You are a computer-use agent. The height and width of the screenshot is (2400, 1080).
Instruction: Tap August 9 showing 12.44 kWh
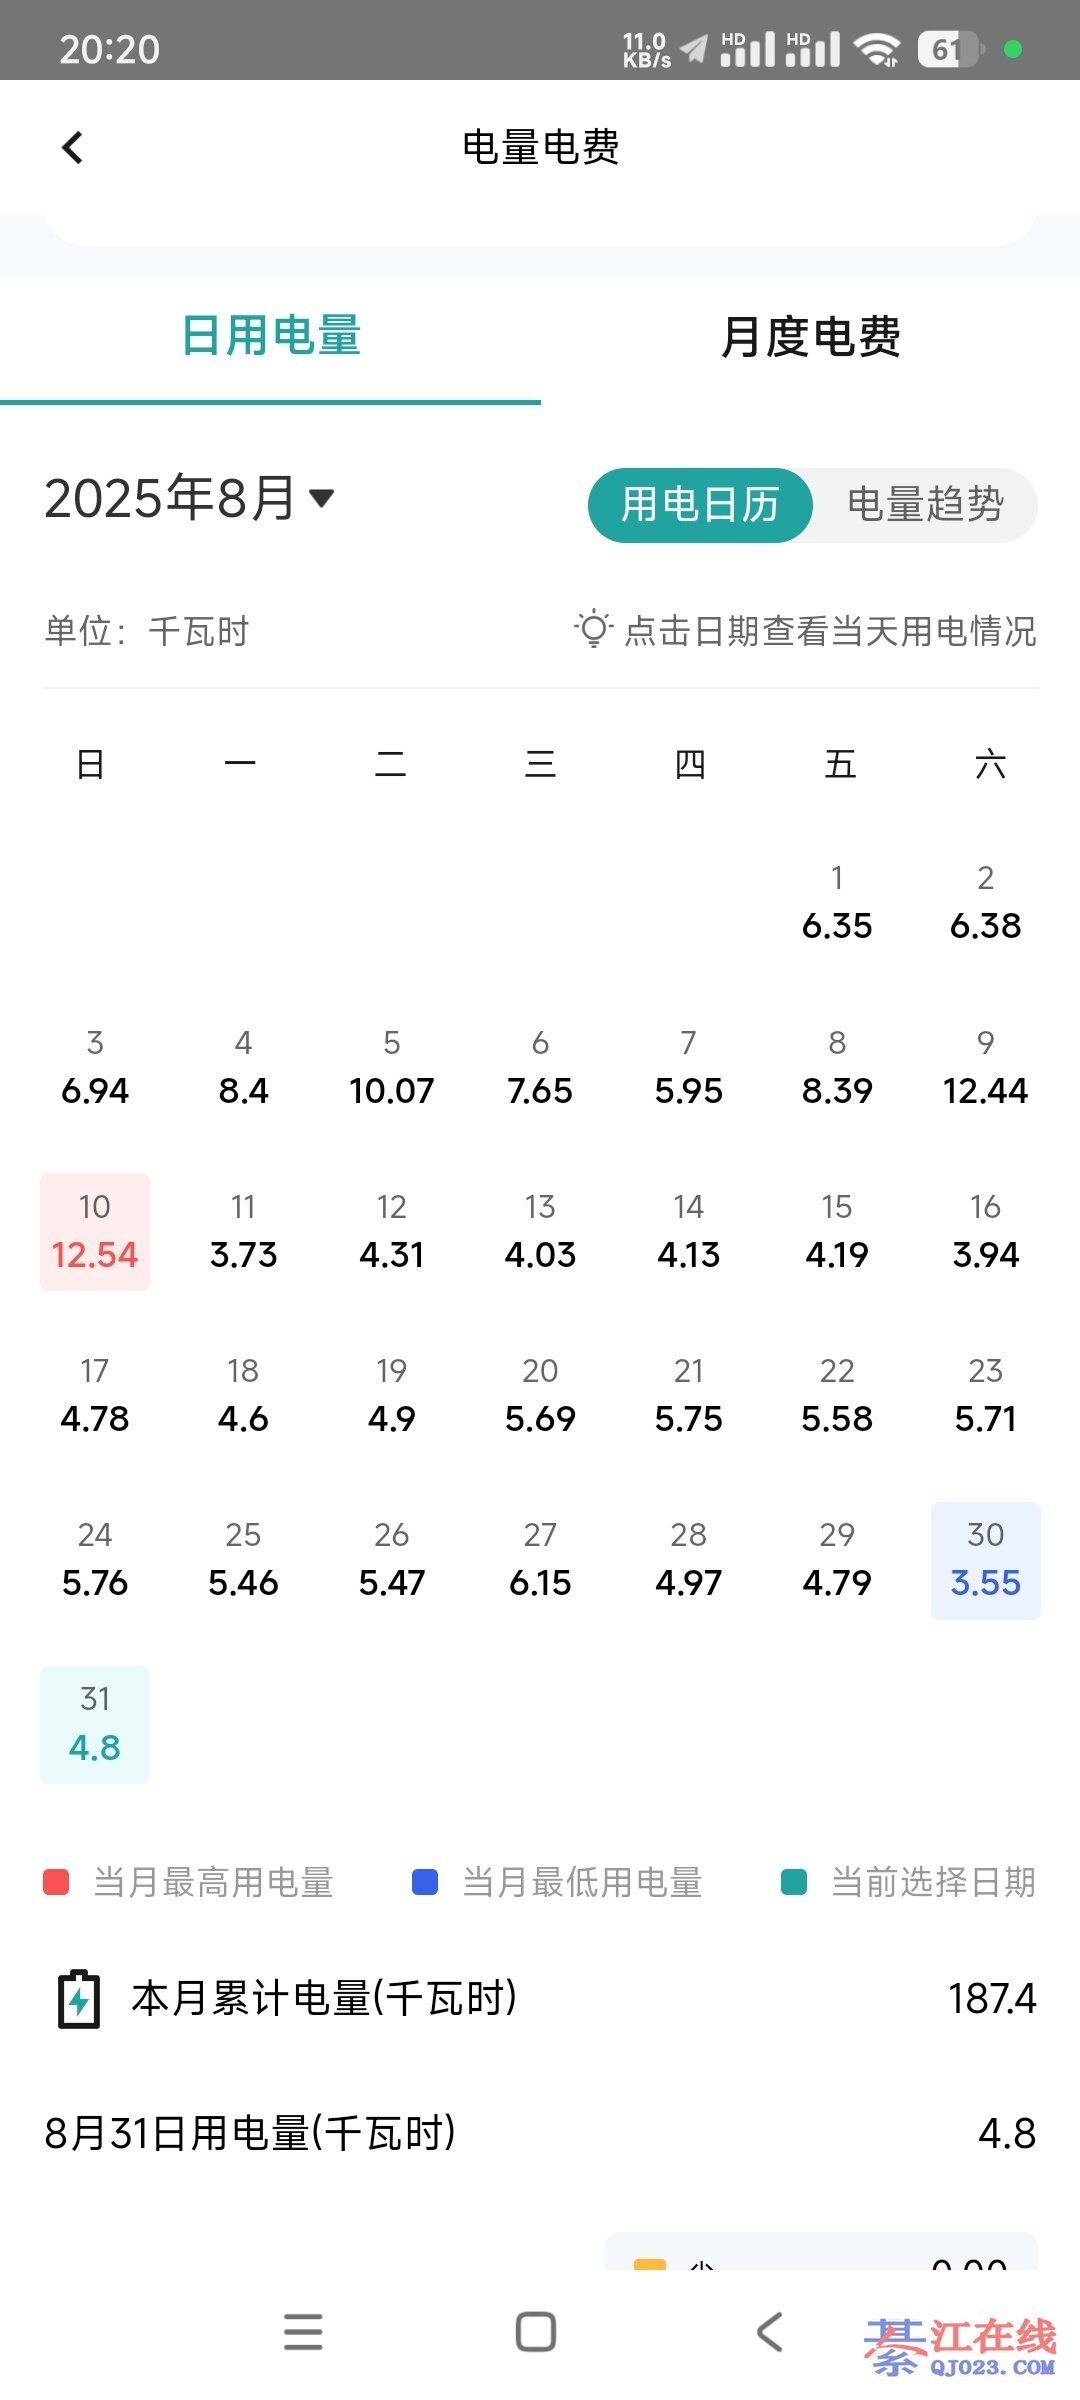click(985, 1068)
